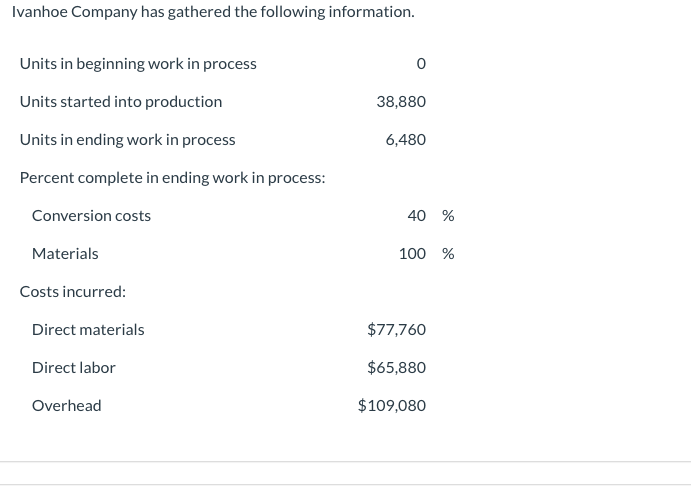691x486 pixels.
Task: Select the 'Materials' row label
Action: point(65,254)
